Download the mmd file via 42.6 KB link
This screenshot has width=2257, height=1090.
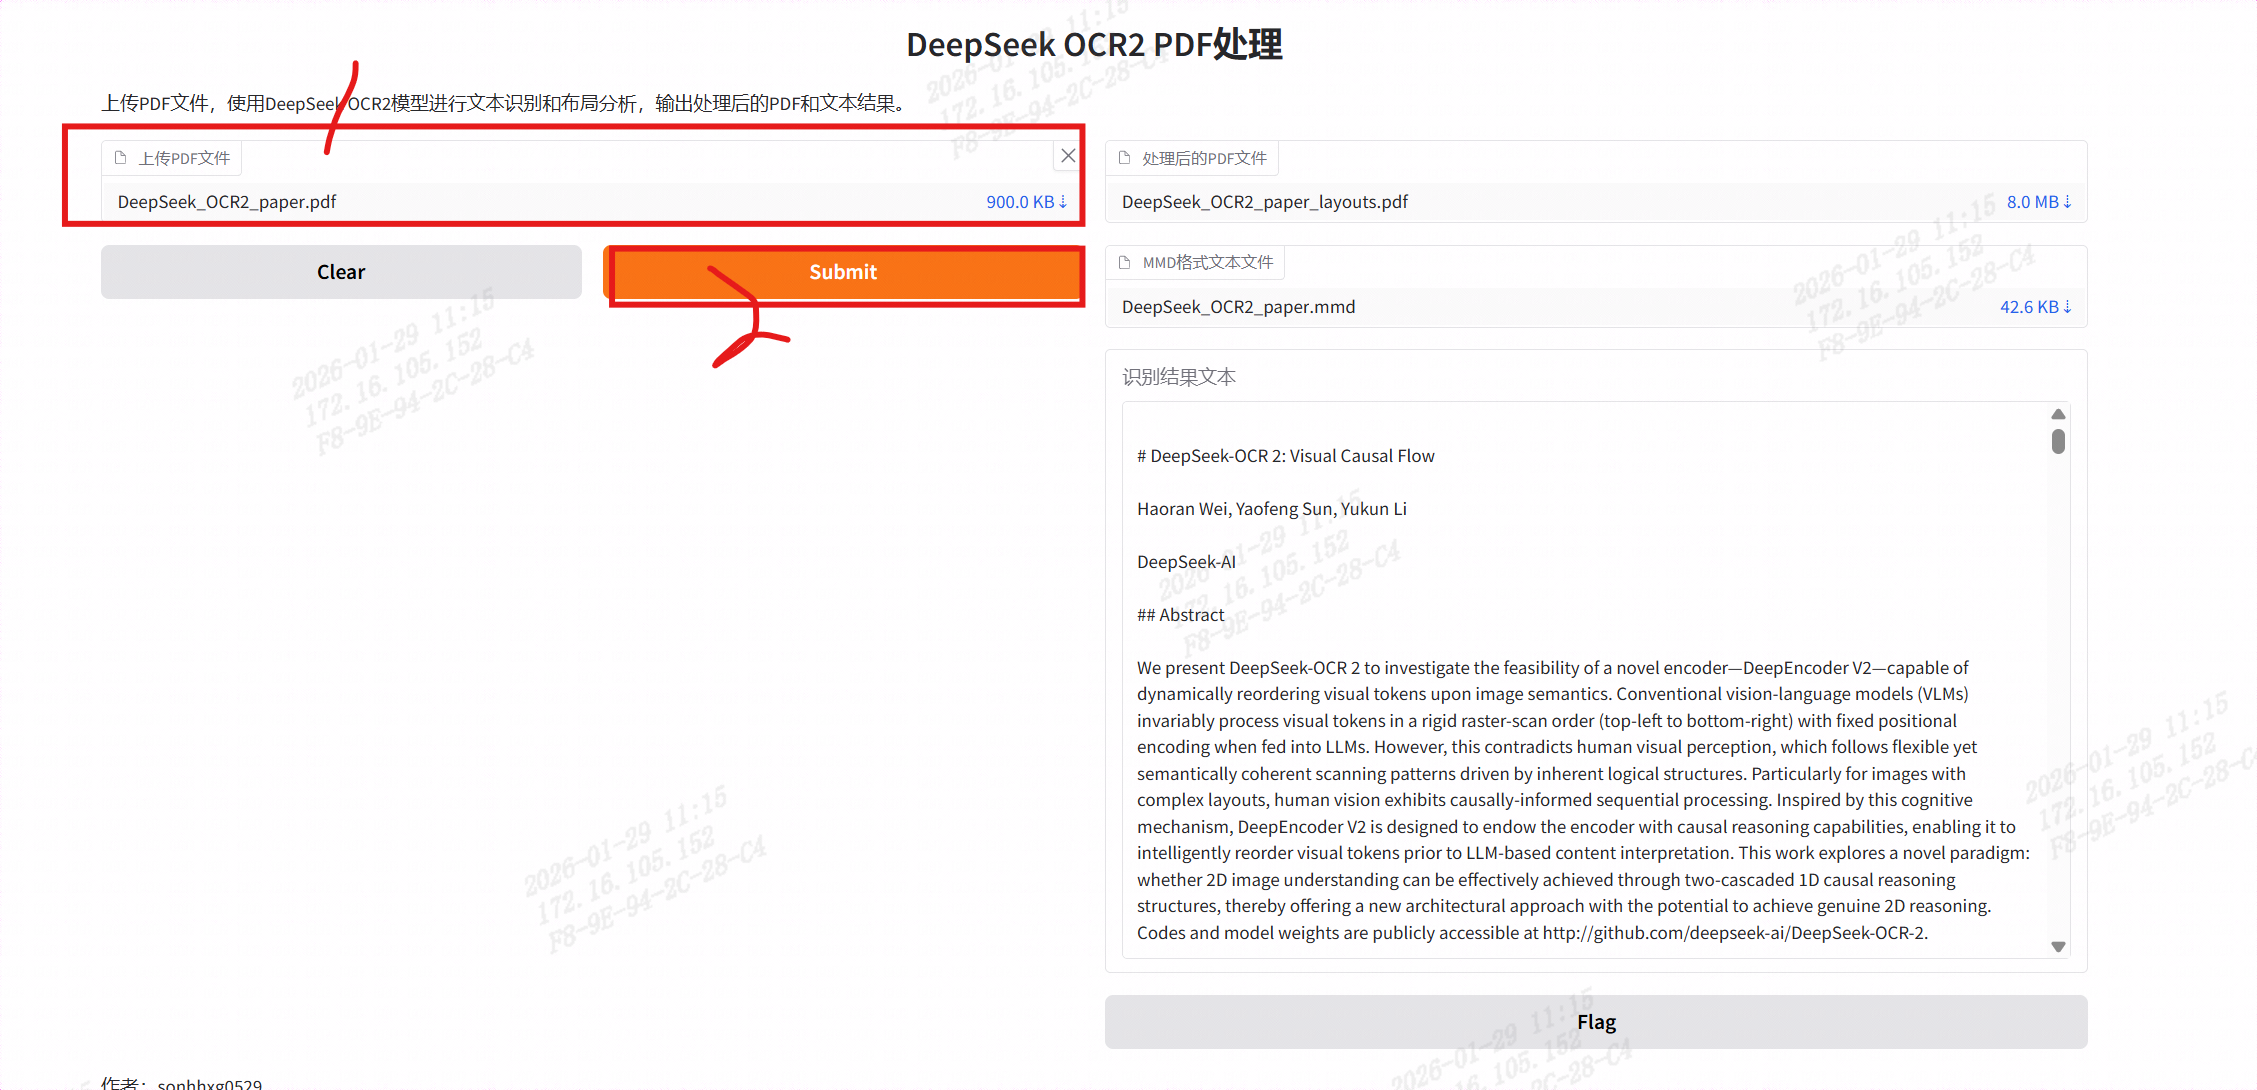point(2036,307)
